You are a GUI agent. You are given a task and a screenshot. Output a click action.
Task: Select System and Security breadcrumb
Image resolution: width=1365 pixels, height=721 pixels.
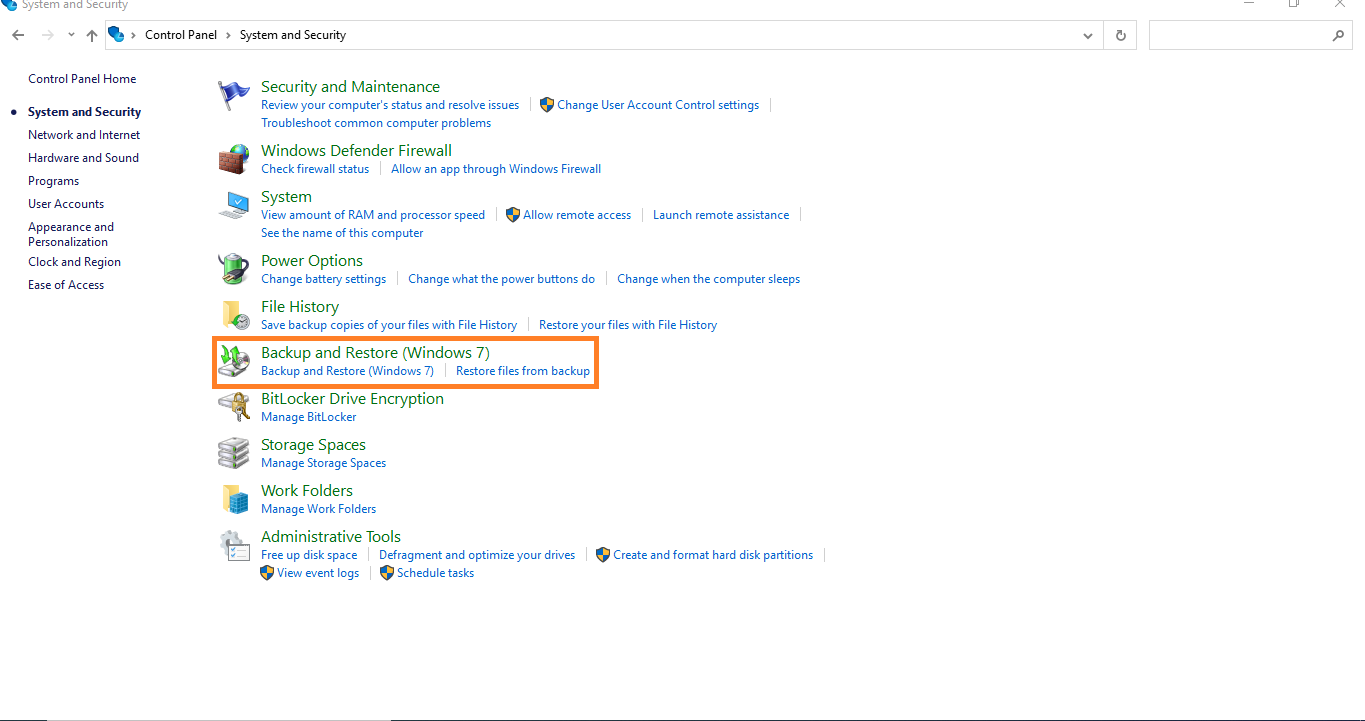293,35
